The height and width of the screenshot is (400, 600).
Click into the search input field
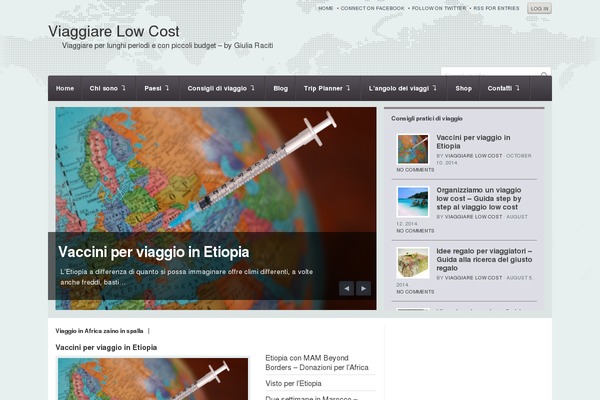490,72
